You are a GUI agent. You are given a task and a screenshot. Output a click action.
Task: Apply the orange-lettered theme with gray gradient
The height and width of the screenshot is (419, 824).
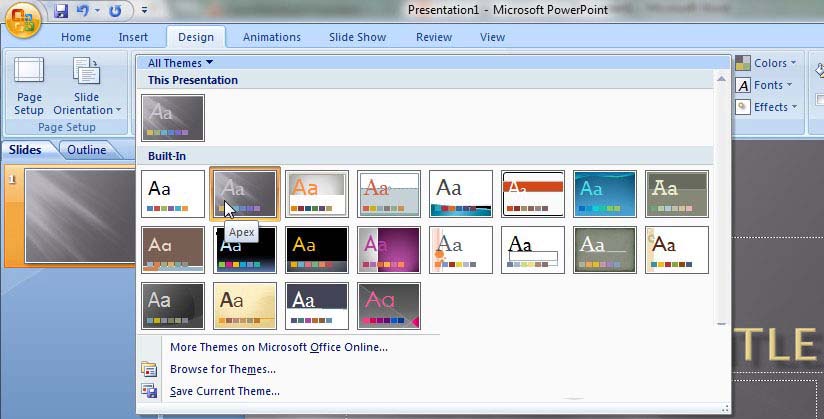click(317, 193)
